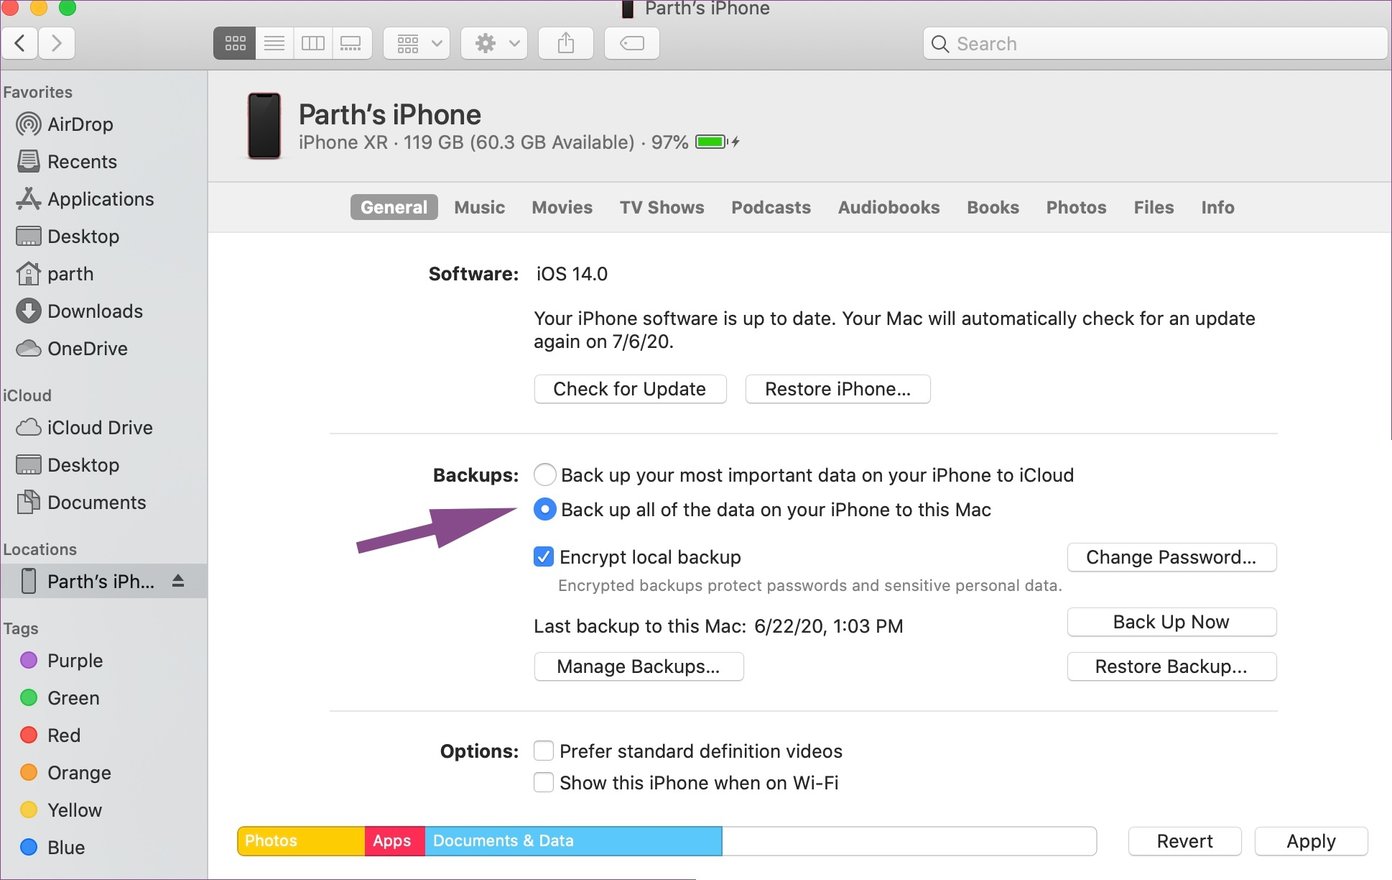
Task: Enable Prefer standard definition videos
Action: (x=544, y=751)
